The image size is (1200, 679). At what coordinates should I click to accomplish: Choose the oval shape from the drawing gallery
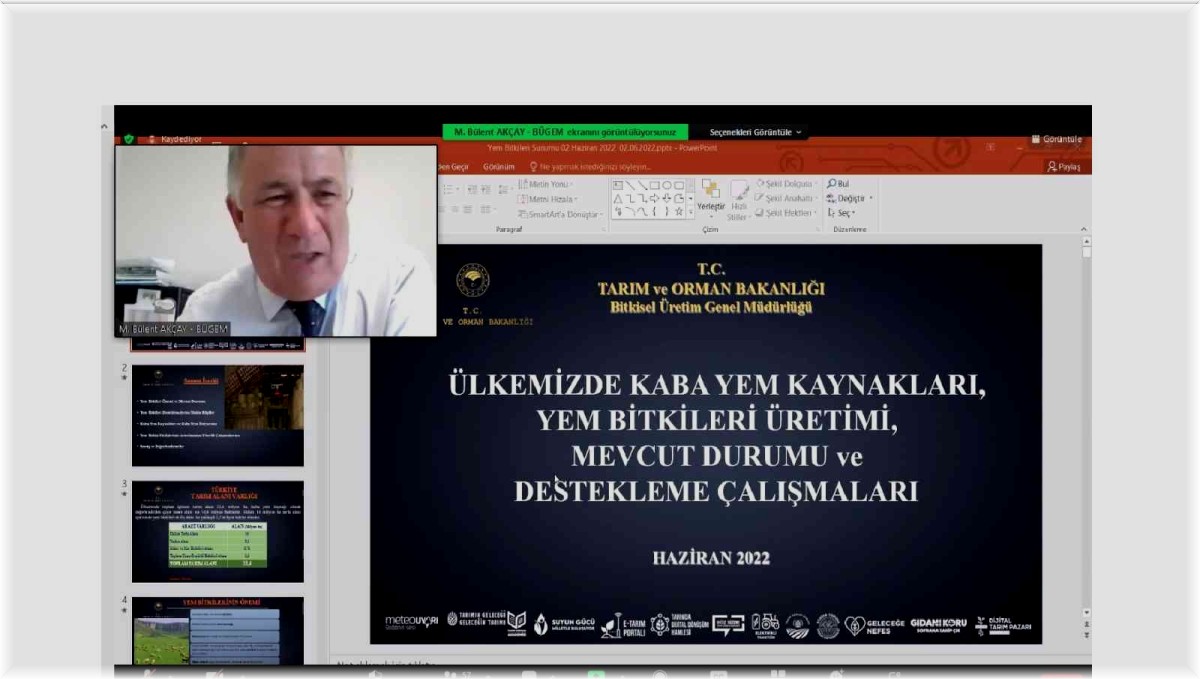tap(667, 184)
